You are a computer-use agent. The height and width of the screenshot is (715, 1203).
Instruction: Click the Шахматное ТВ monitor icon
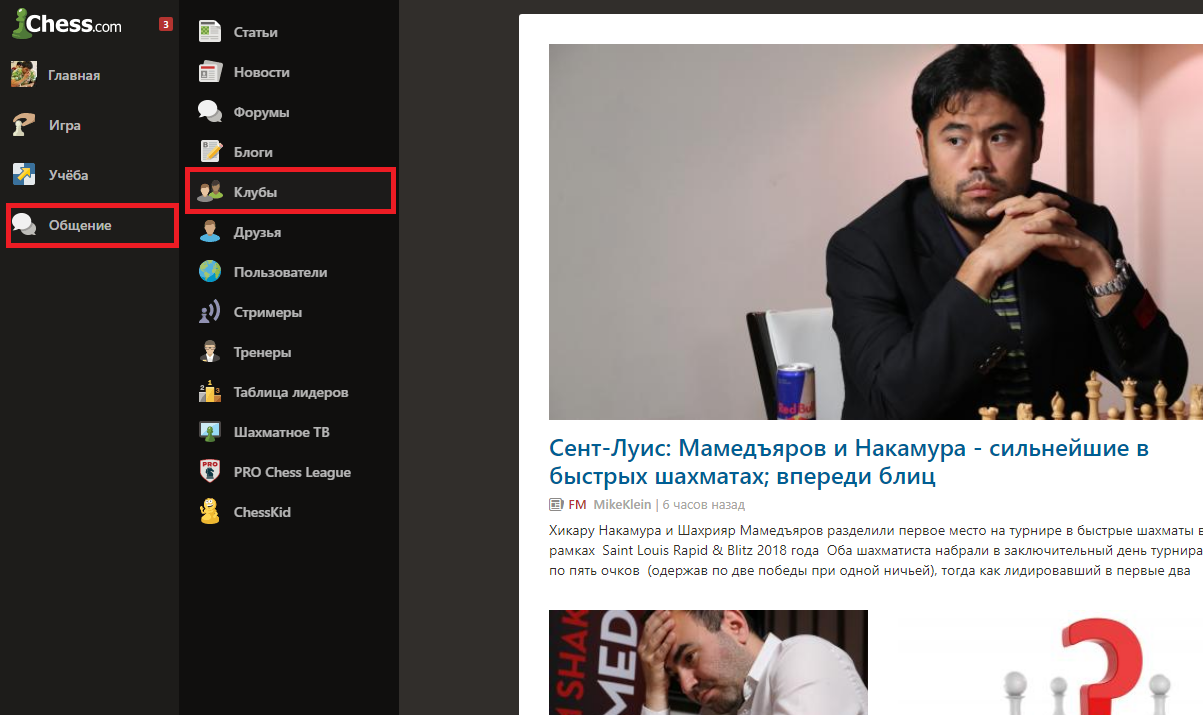(210, 432)
